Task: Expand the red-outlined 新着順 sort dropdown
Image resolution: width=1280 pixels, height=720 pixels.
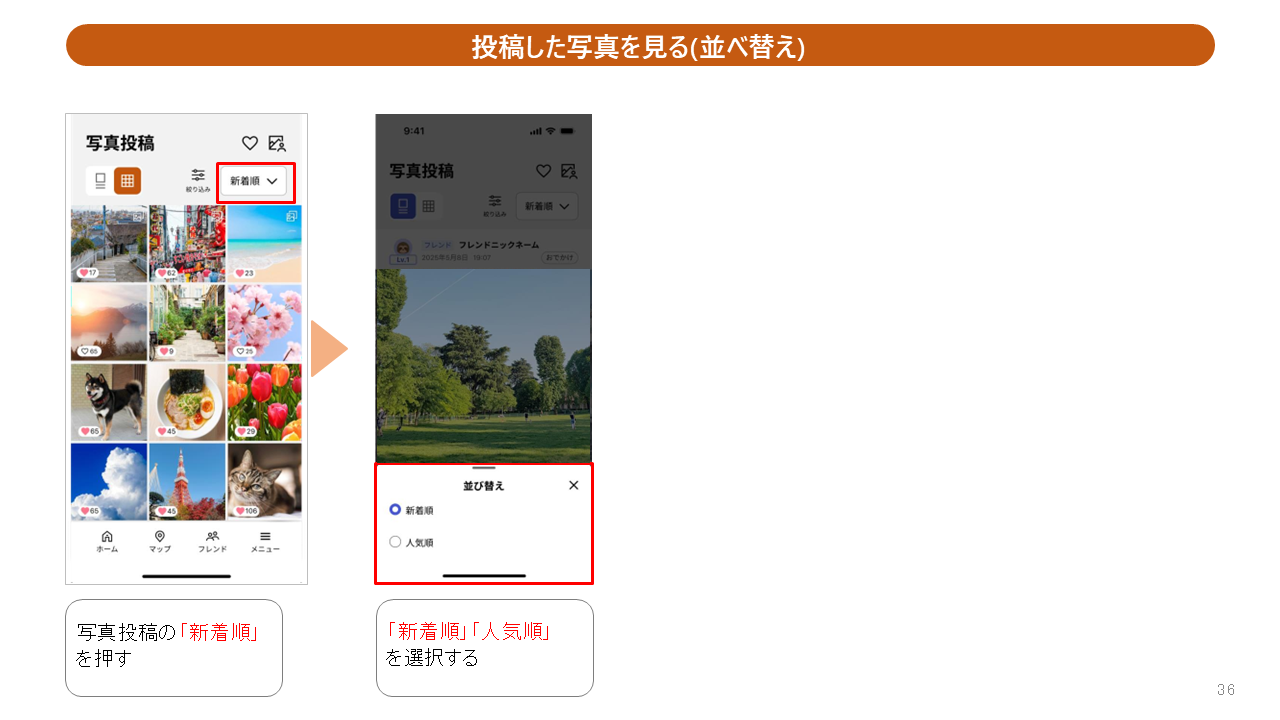Action: (256, 182)
